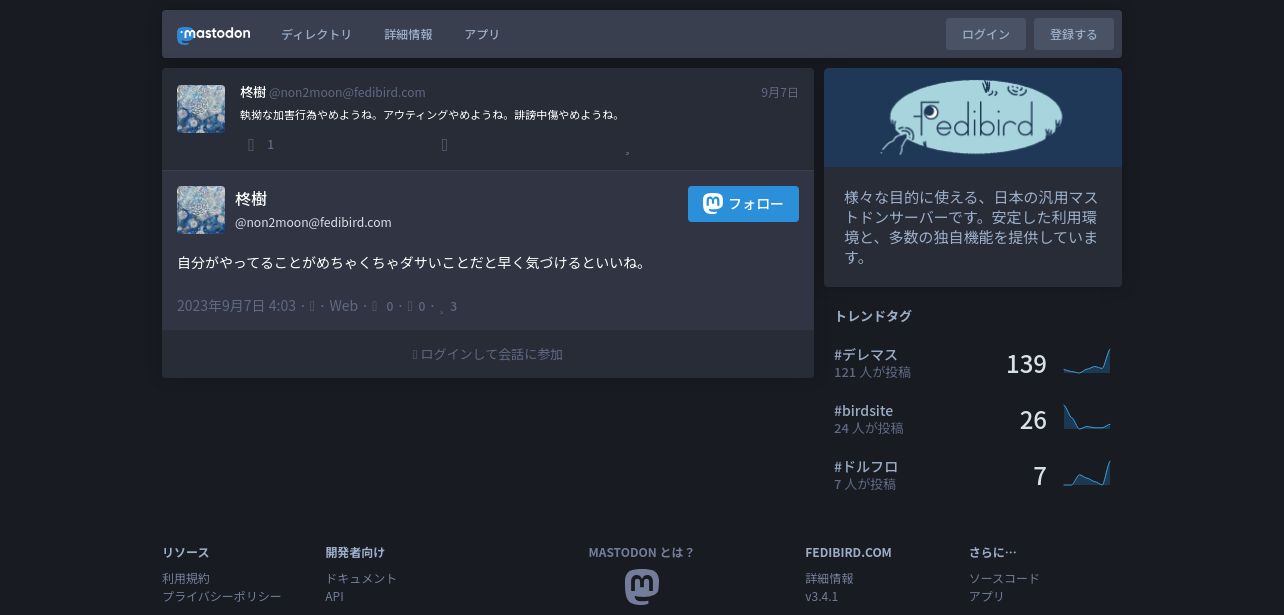Click the server description 様々な目的に使える…

(972, 227)
